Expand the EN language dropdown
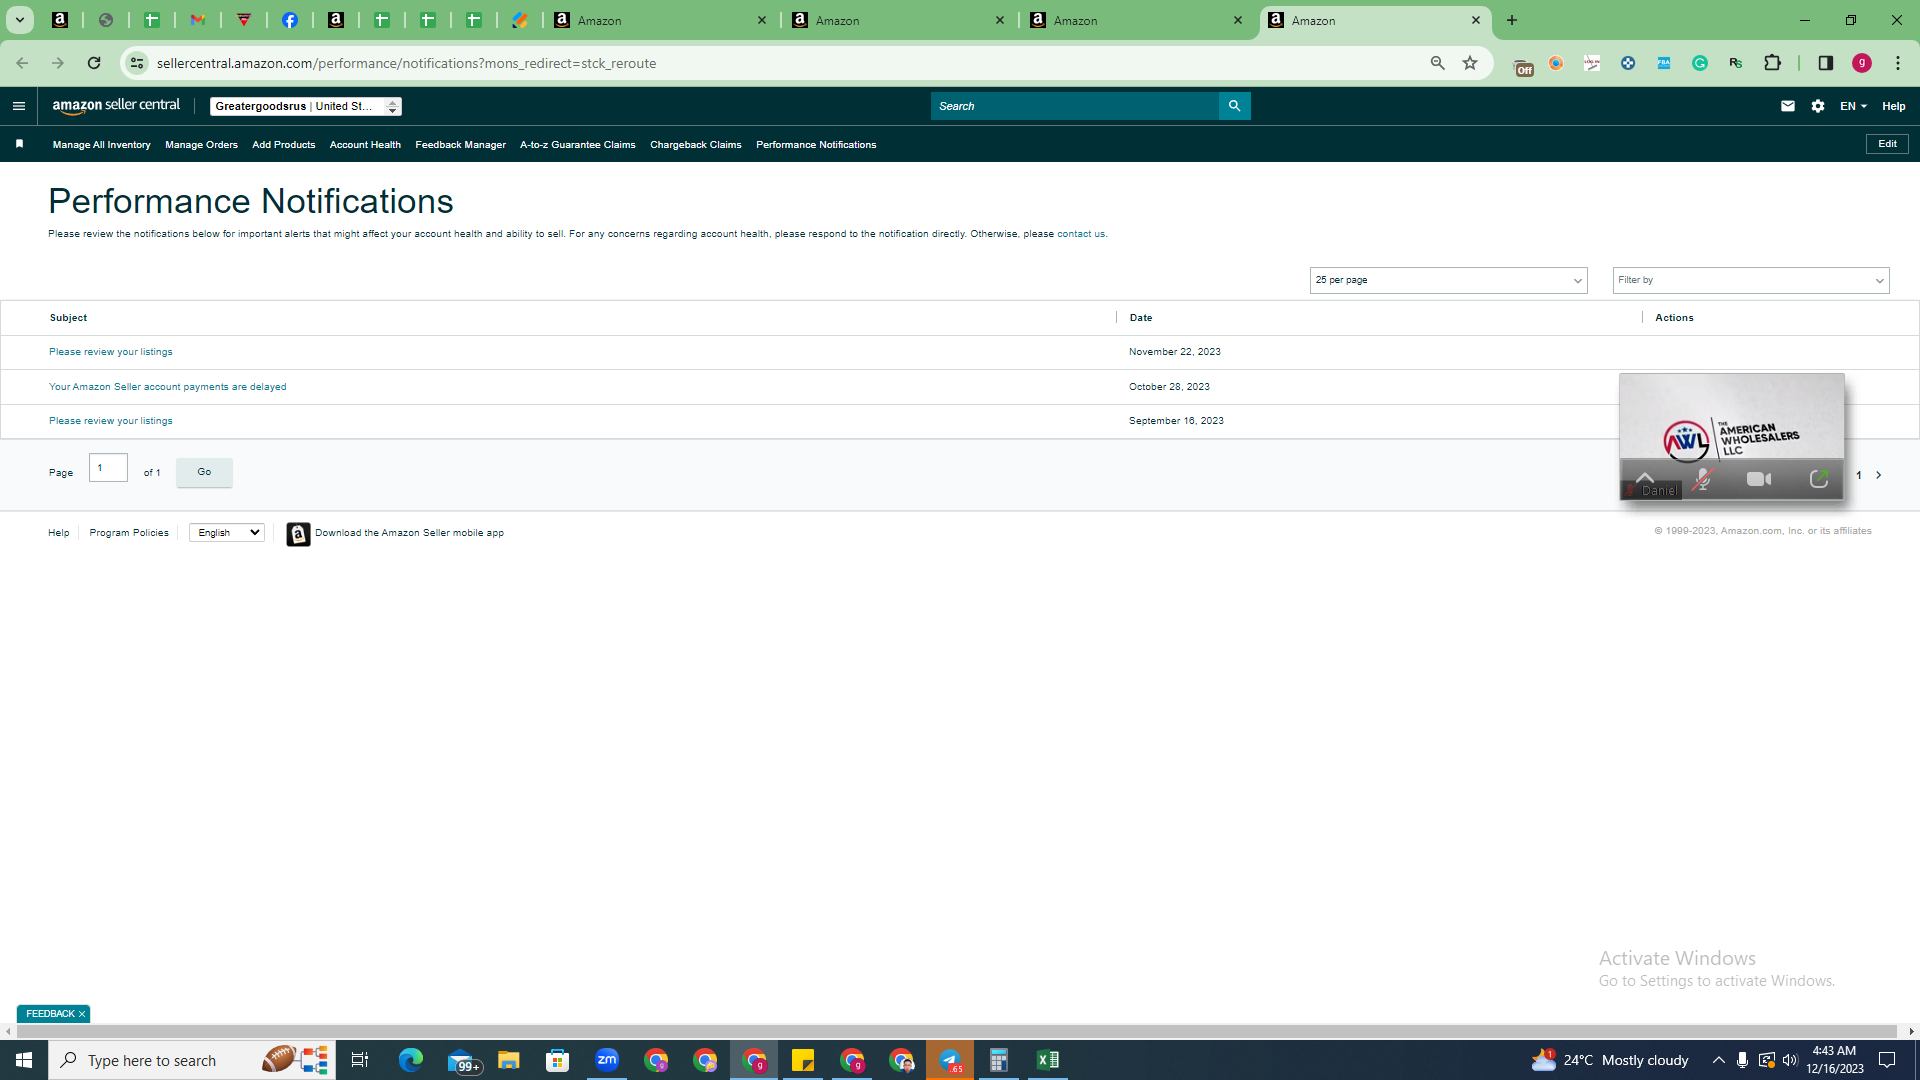 point(1853,106)
